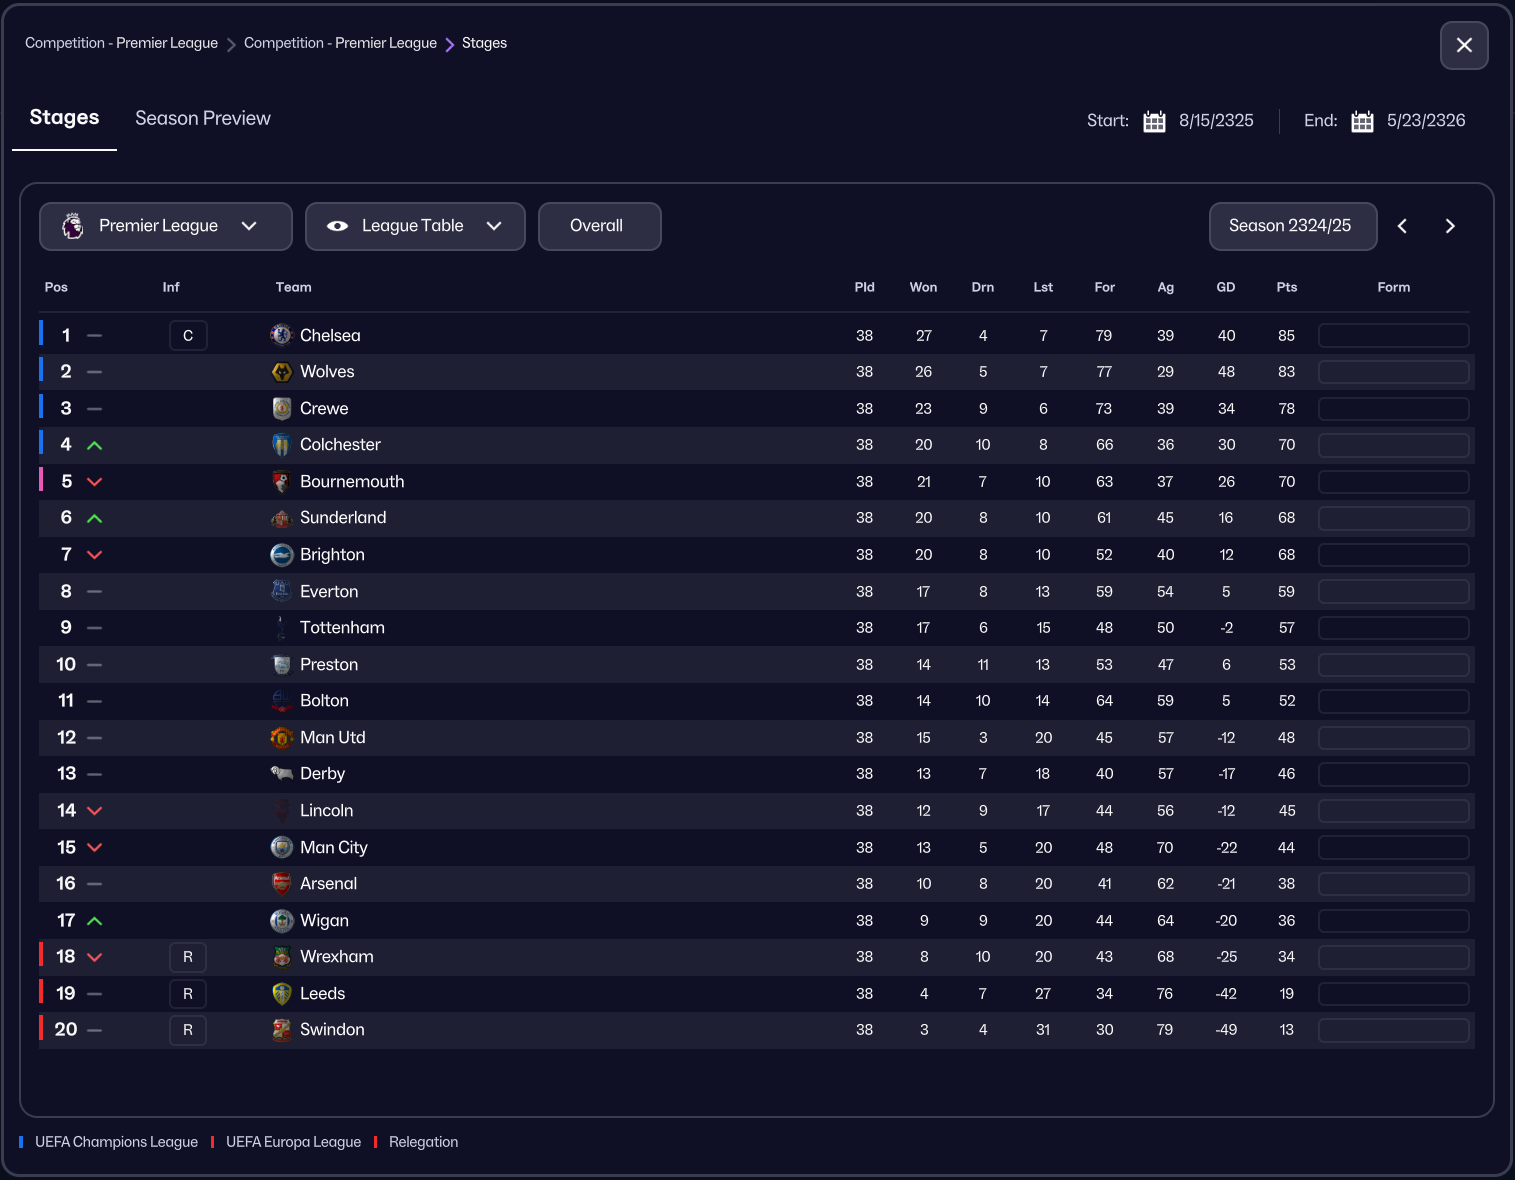Sort table by Won column header

pyautogui.click(x=923, y=287)
